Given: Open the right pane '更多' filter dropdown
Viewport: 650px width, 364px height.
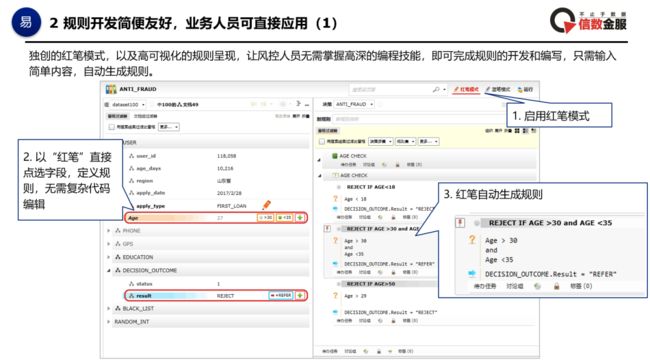Looking at the screenshot, I should [x=428, y=141].
